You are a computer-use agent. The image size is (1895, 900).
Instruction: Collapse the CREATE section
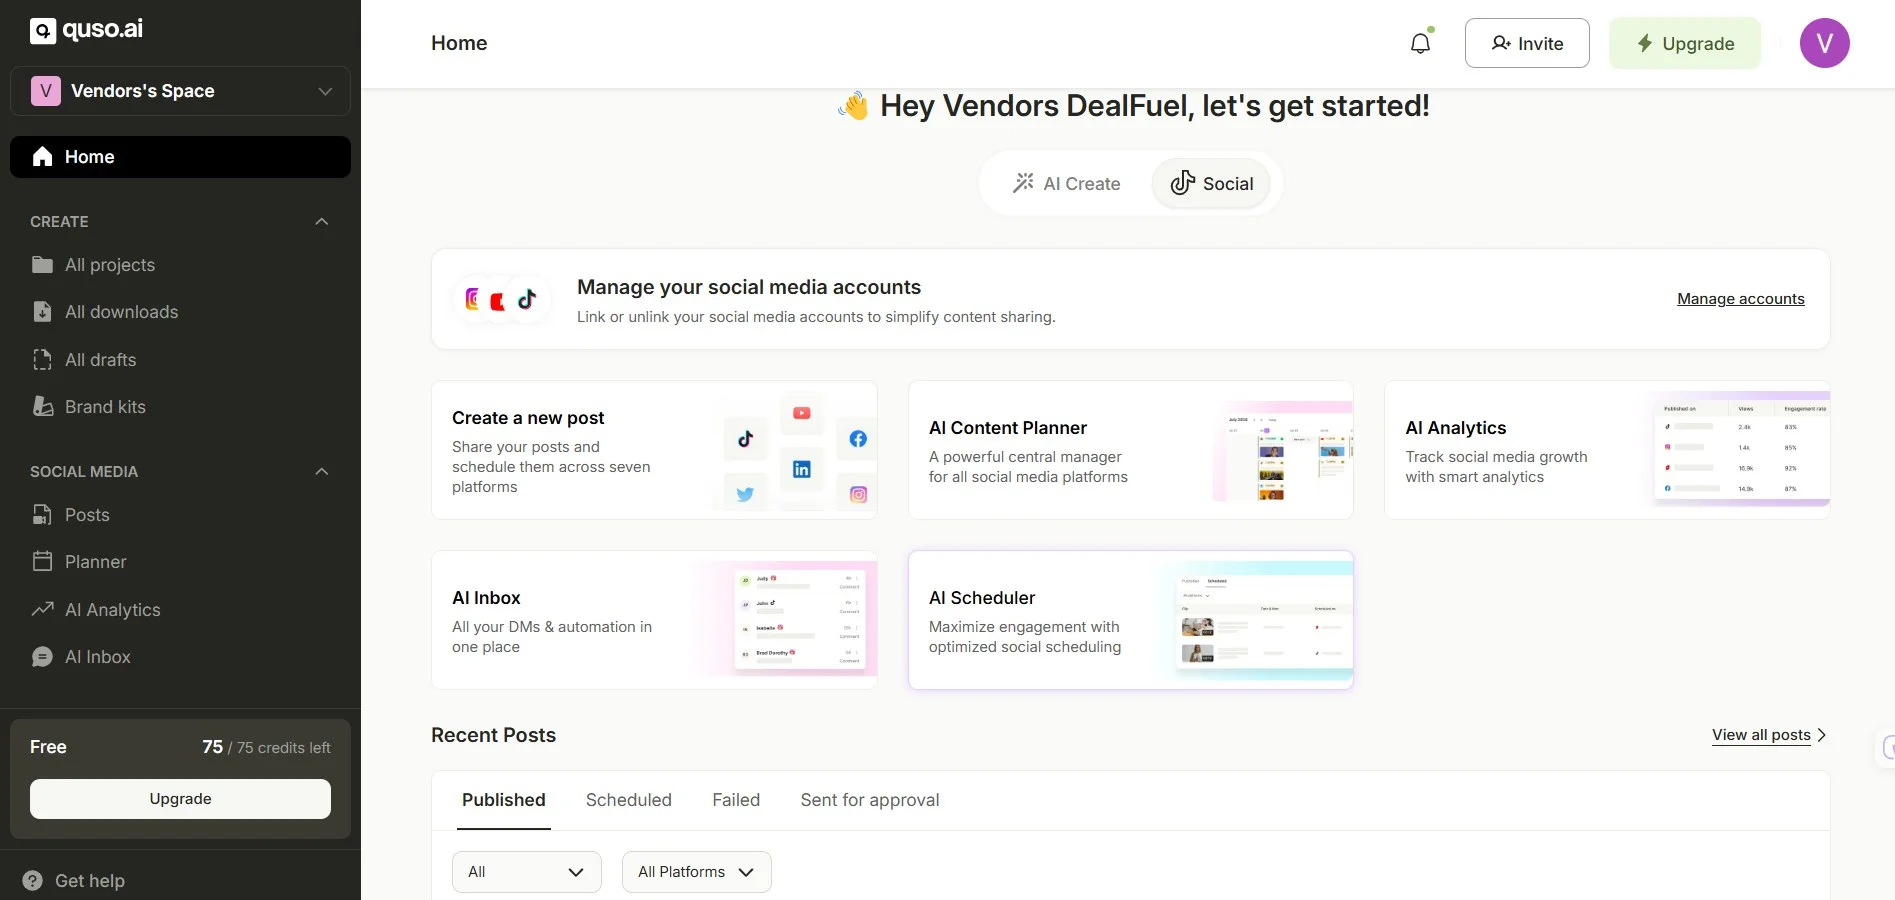pos(320,221)
